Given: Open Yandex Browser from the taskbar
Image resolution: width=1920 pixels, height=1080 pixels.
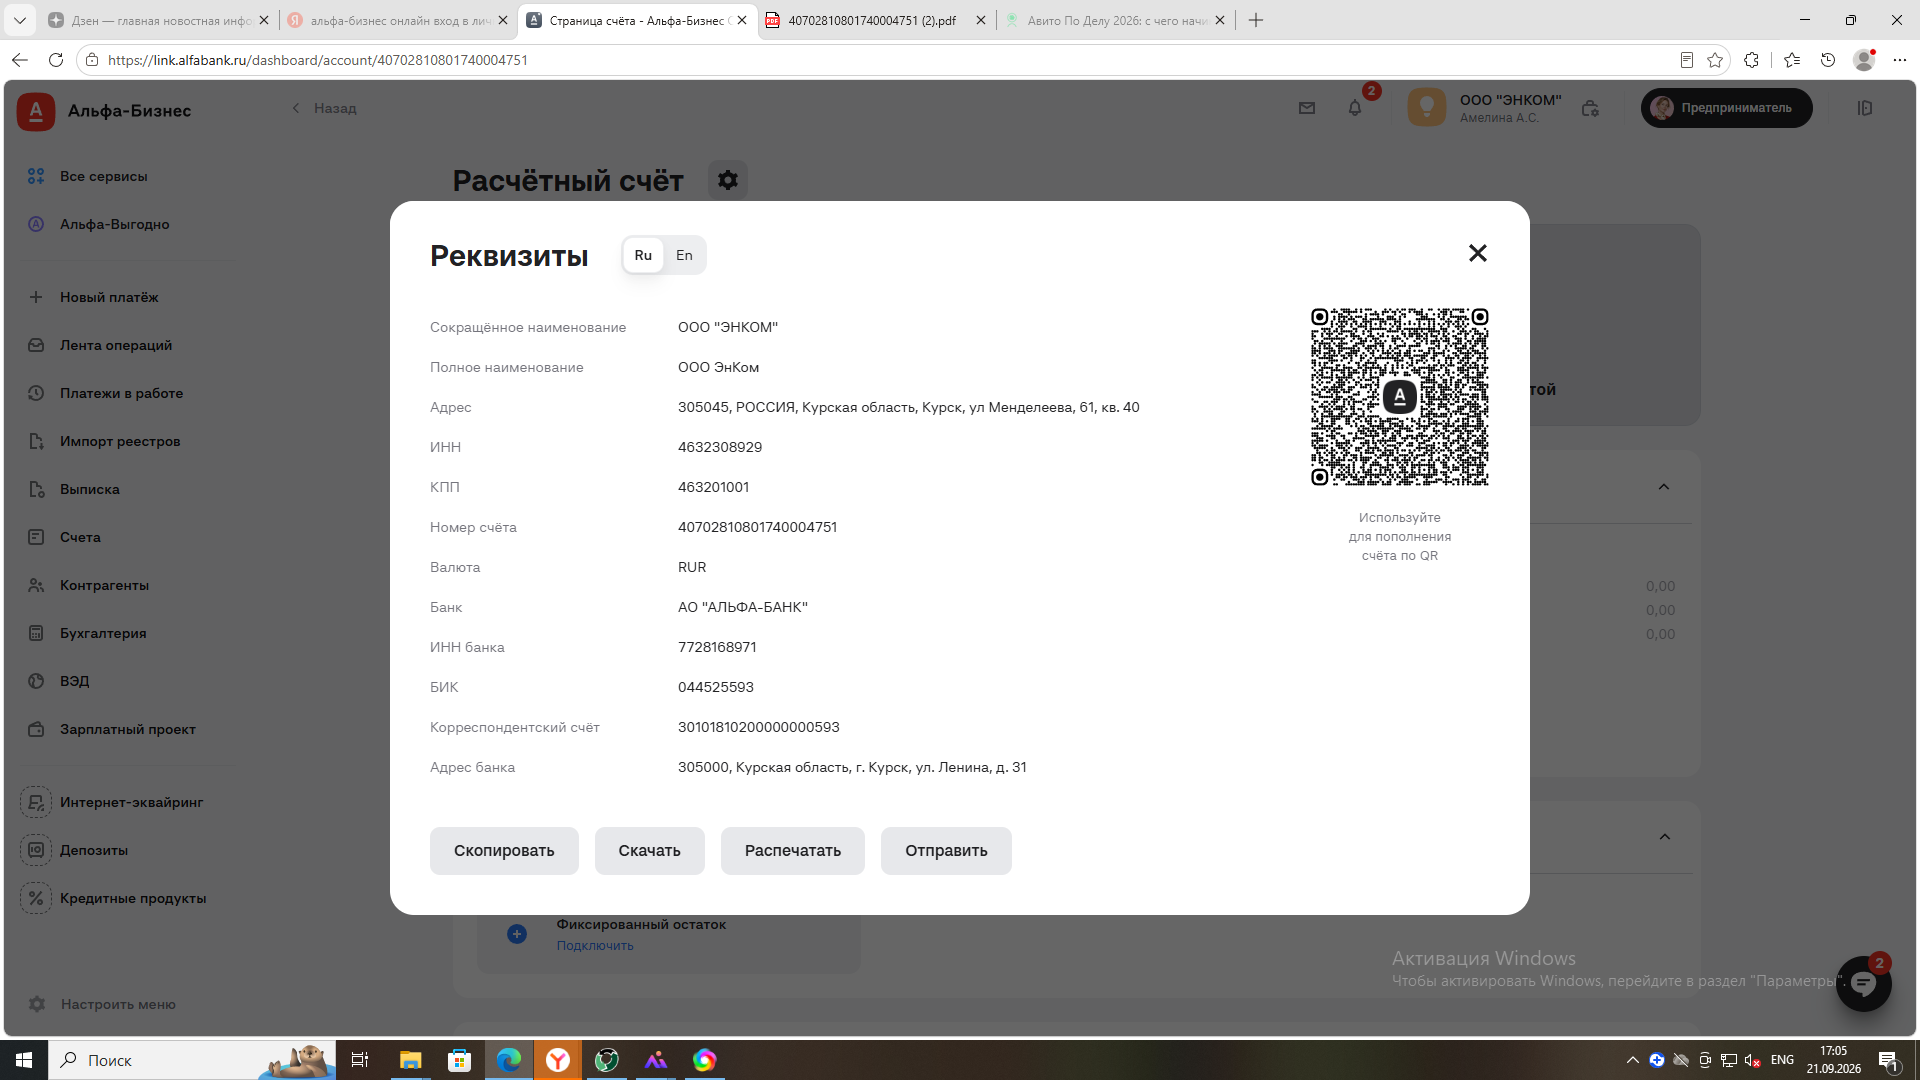Looking at the screenshot, I should click(558, 1060).
